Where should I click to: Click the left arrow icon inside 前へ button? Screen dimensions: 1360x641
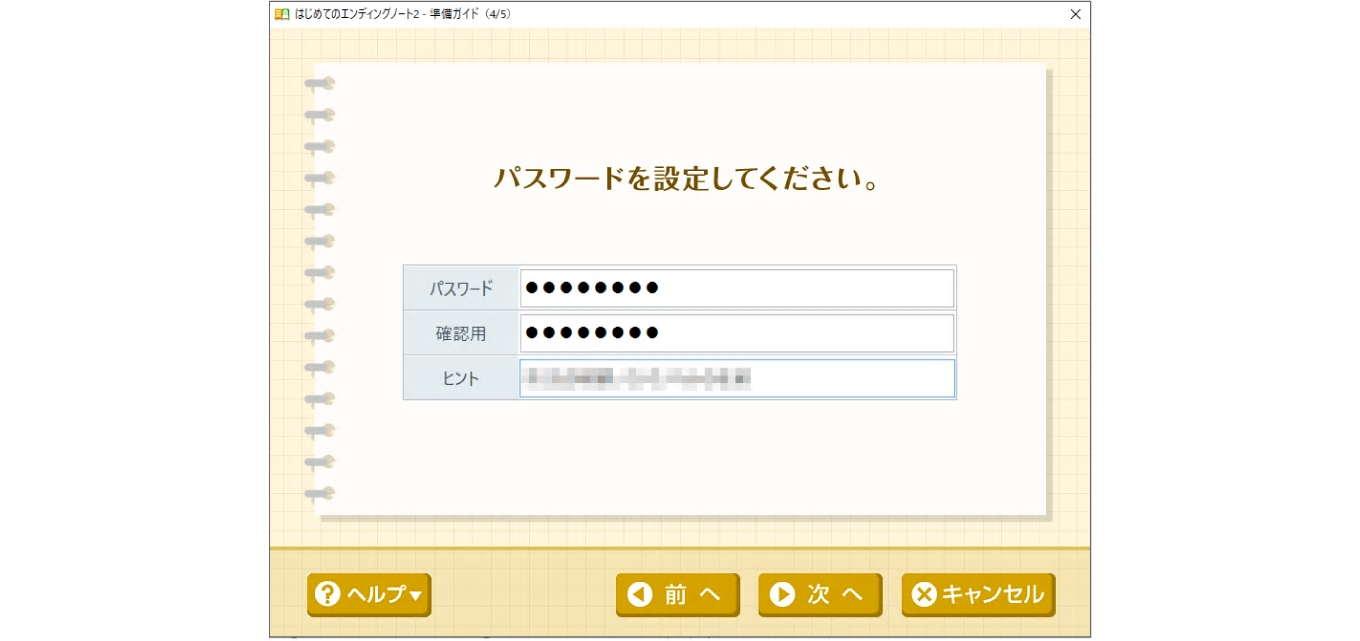(x=639, y=594)
